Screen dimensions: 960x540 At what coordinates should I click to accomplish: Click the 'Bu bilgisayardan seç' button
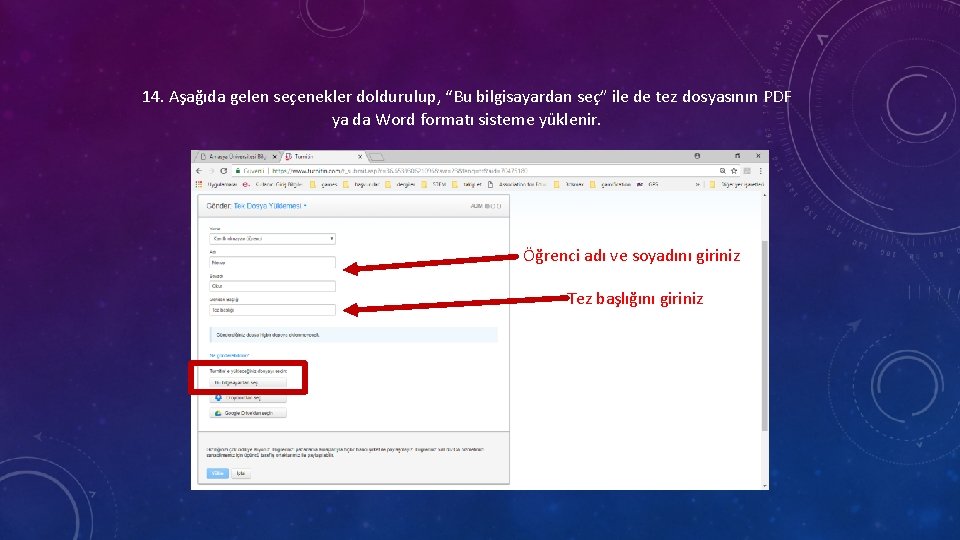click(247, 383)
